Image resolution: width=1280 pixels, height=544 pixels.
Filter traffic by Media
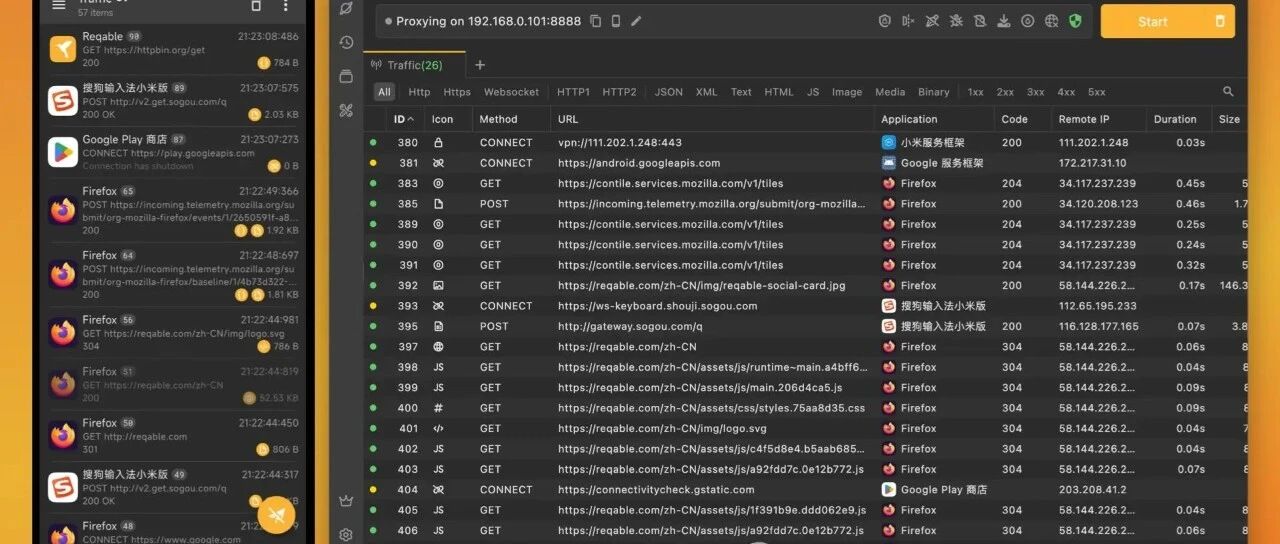click(x=890, y=92)
